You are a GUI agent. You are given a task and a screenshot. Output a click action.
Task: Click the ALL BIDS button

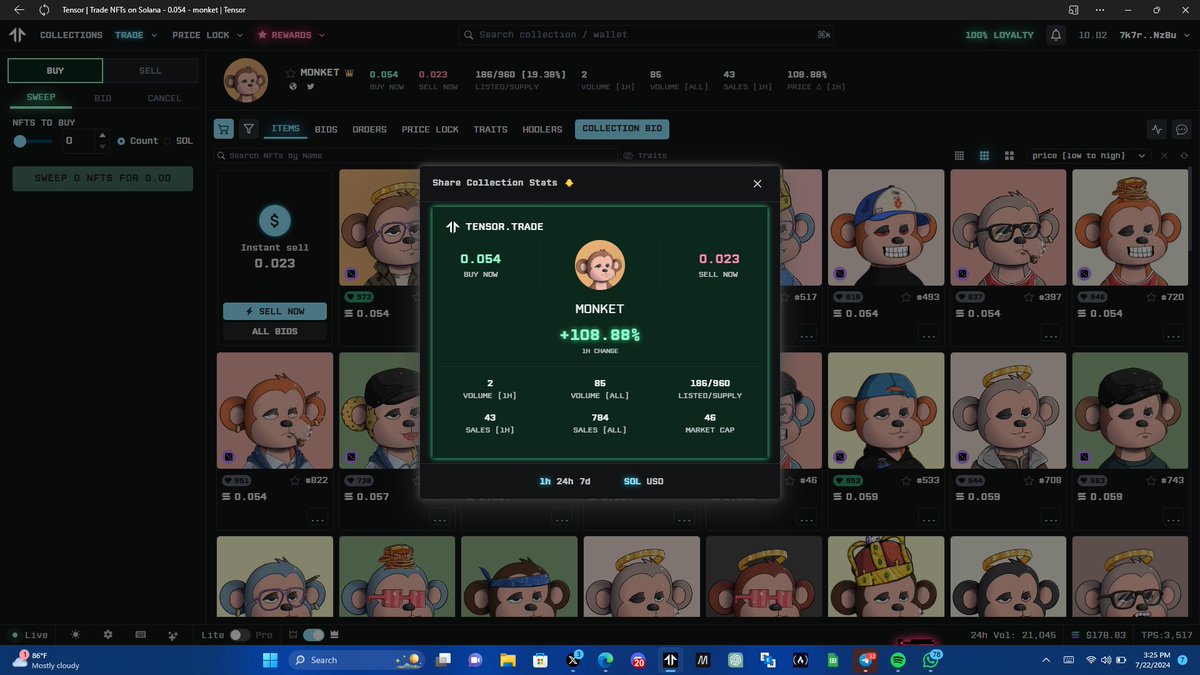pyautogui.click(x=275, y=331)
